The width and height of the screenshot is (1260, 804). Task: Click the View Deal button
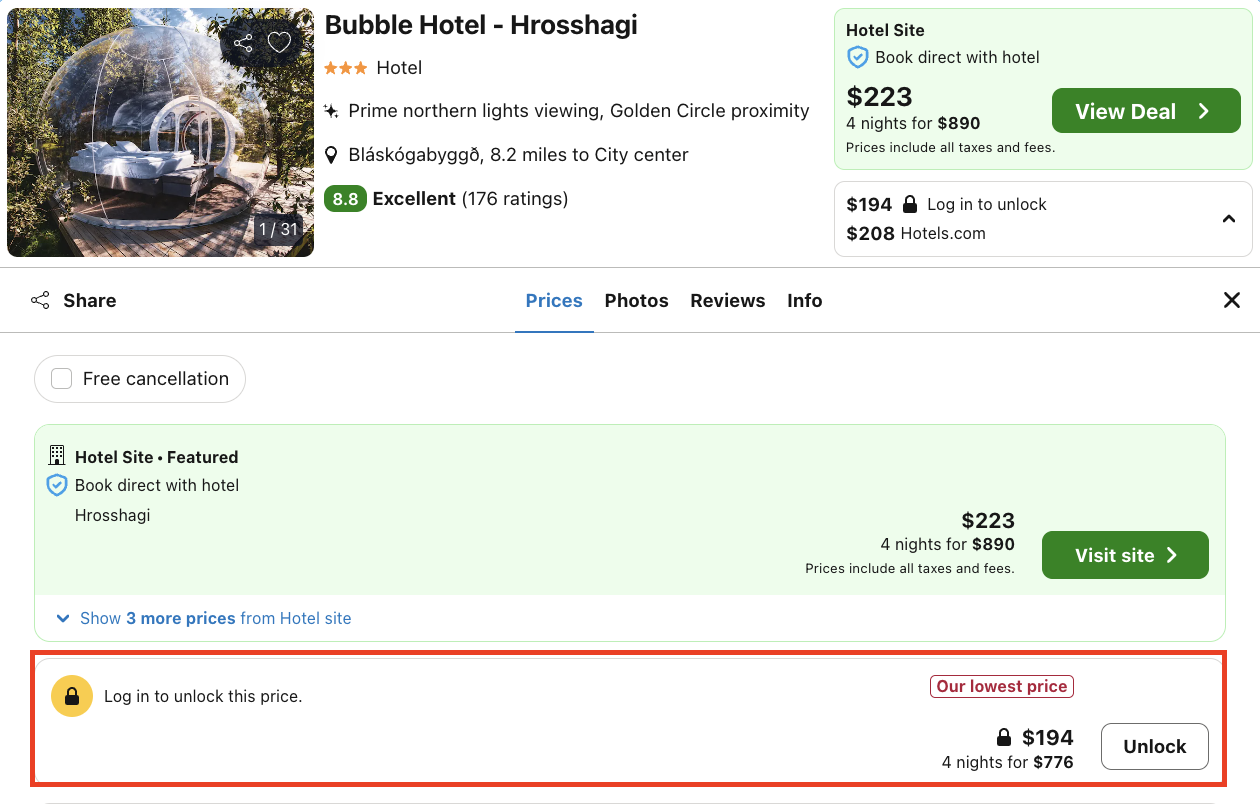[1146, 110]
